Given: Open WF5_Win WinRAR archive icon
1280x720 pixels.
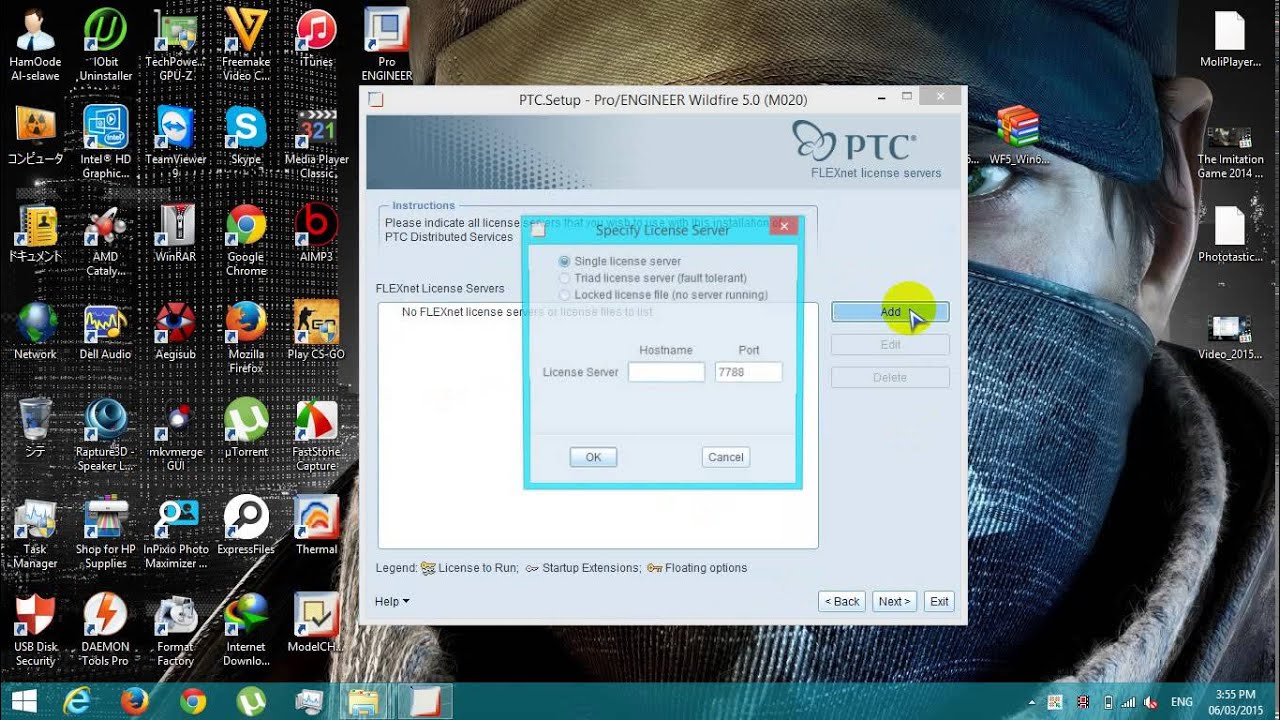Looking at the screenshot, I should pyautogui.click(x=1018, y=135).
